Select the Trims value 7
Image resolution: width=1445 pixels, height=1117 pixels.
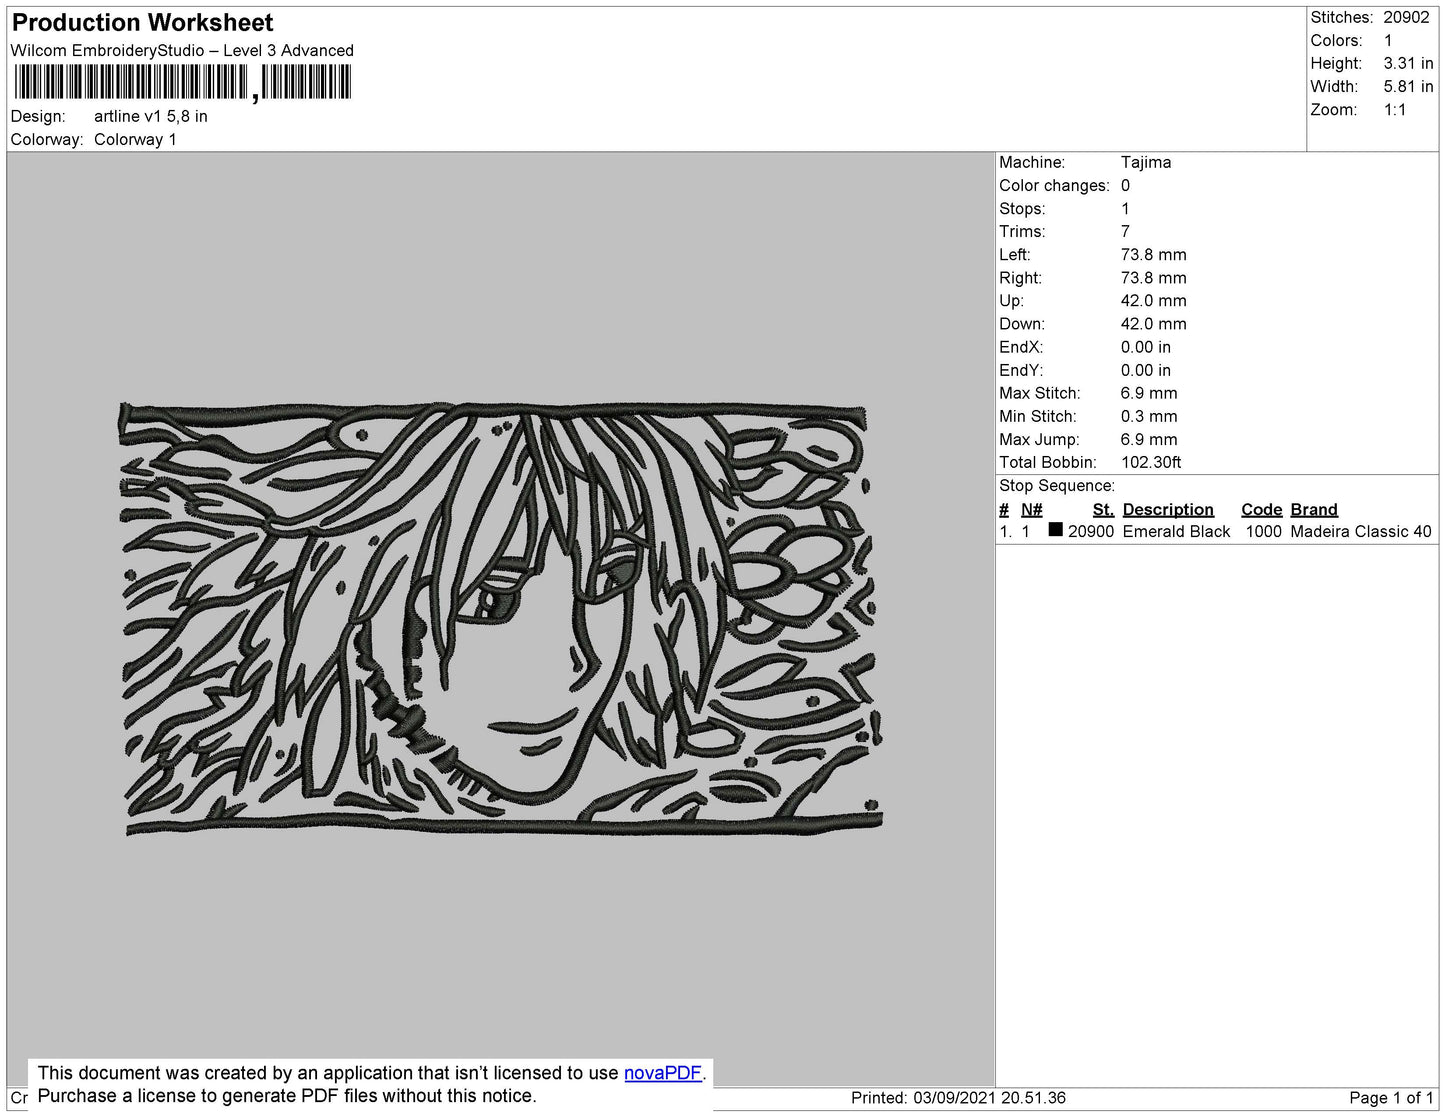click(1125, 232)
